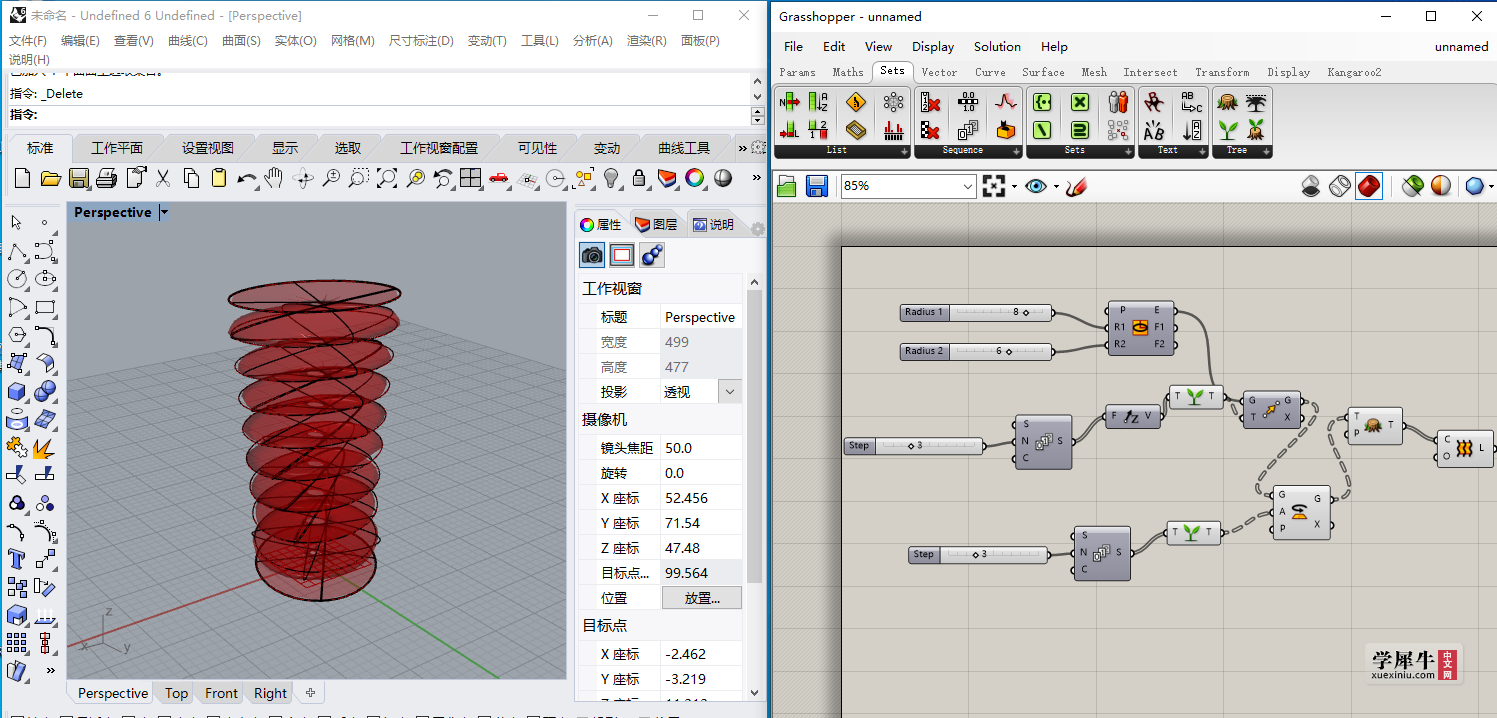Expand more Rhino toolbar tabs chevron

(742, 148)
